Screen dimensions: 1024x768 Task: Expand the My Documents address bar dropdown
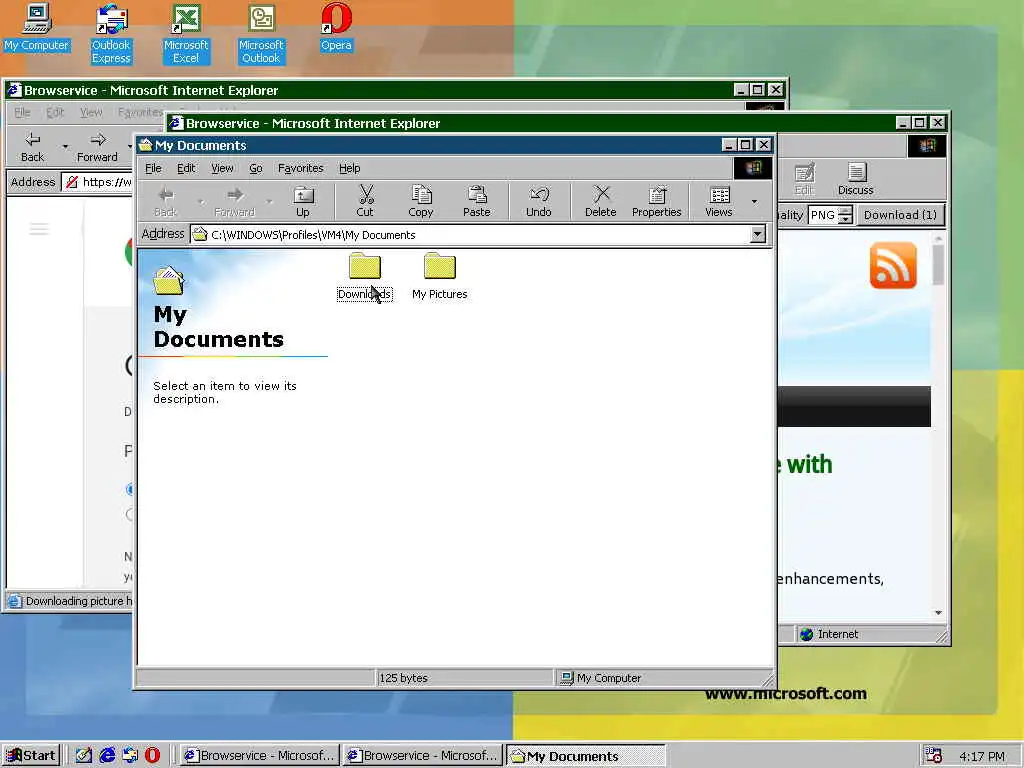758,234
